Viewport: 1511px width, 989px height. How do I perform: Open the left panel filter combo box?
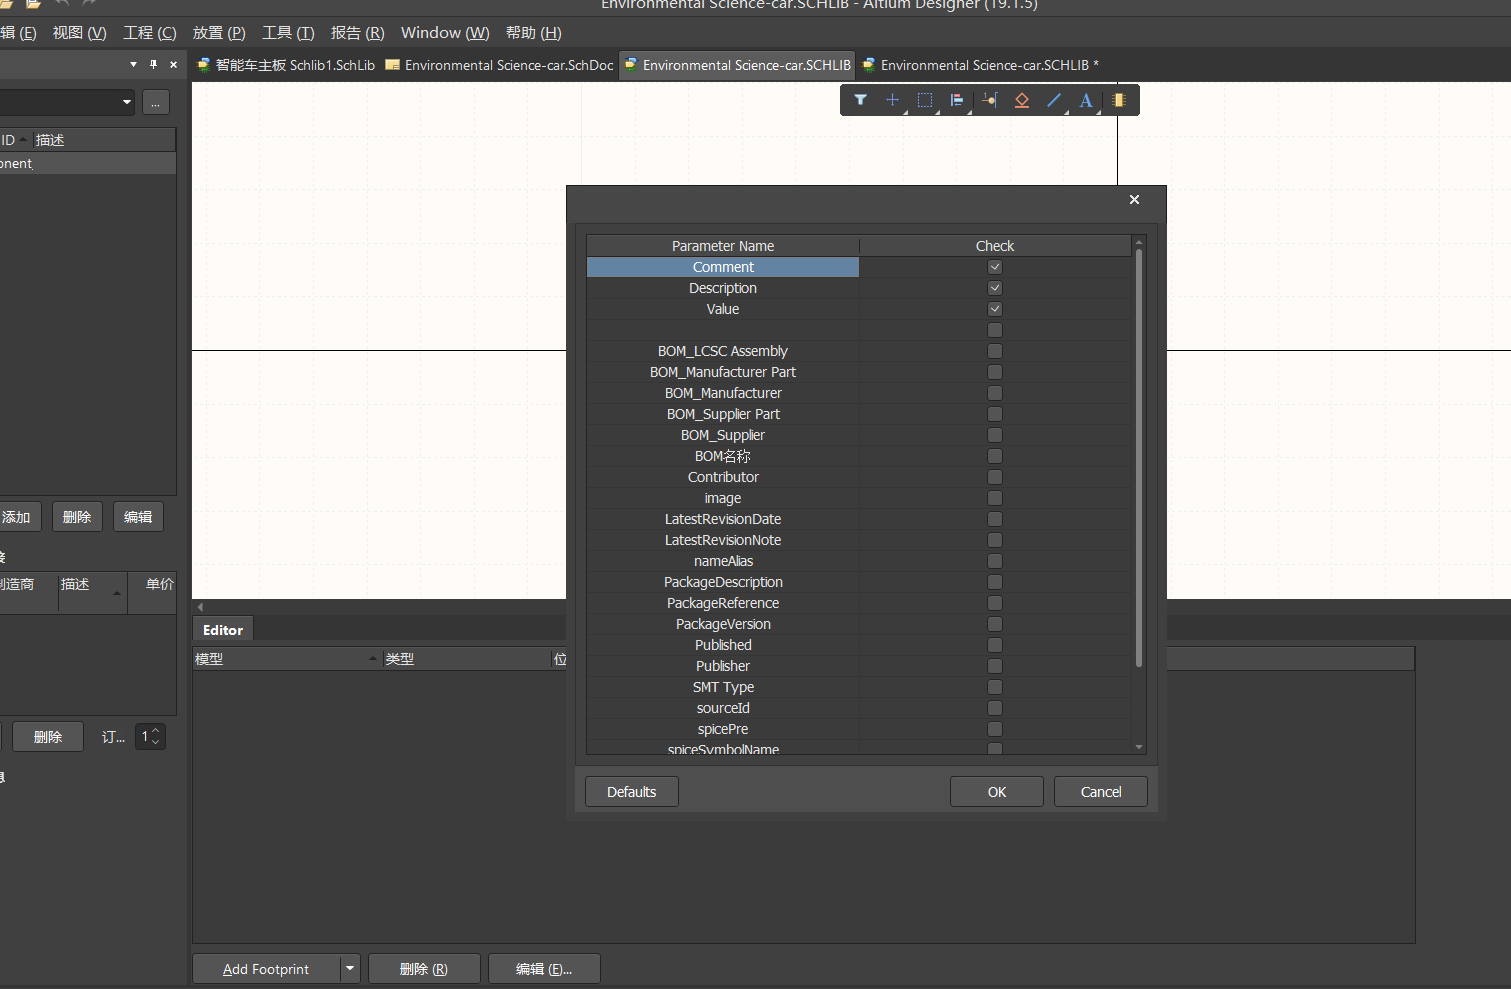[x=66, y=102]
